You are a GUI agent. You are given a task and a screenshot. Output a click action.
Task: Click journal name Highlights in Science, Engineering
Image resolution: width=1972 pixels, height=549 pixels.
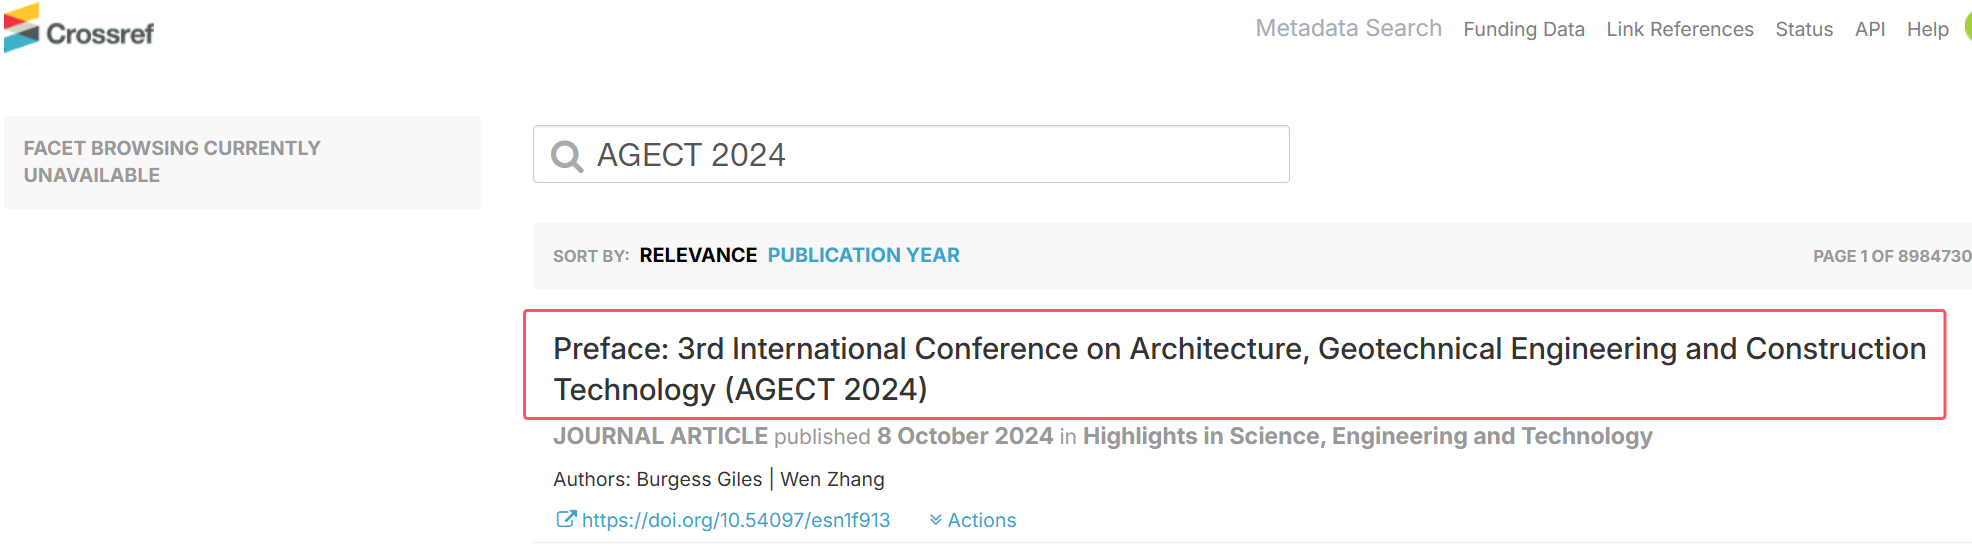pos(1367,436)
